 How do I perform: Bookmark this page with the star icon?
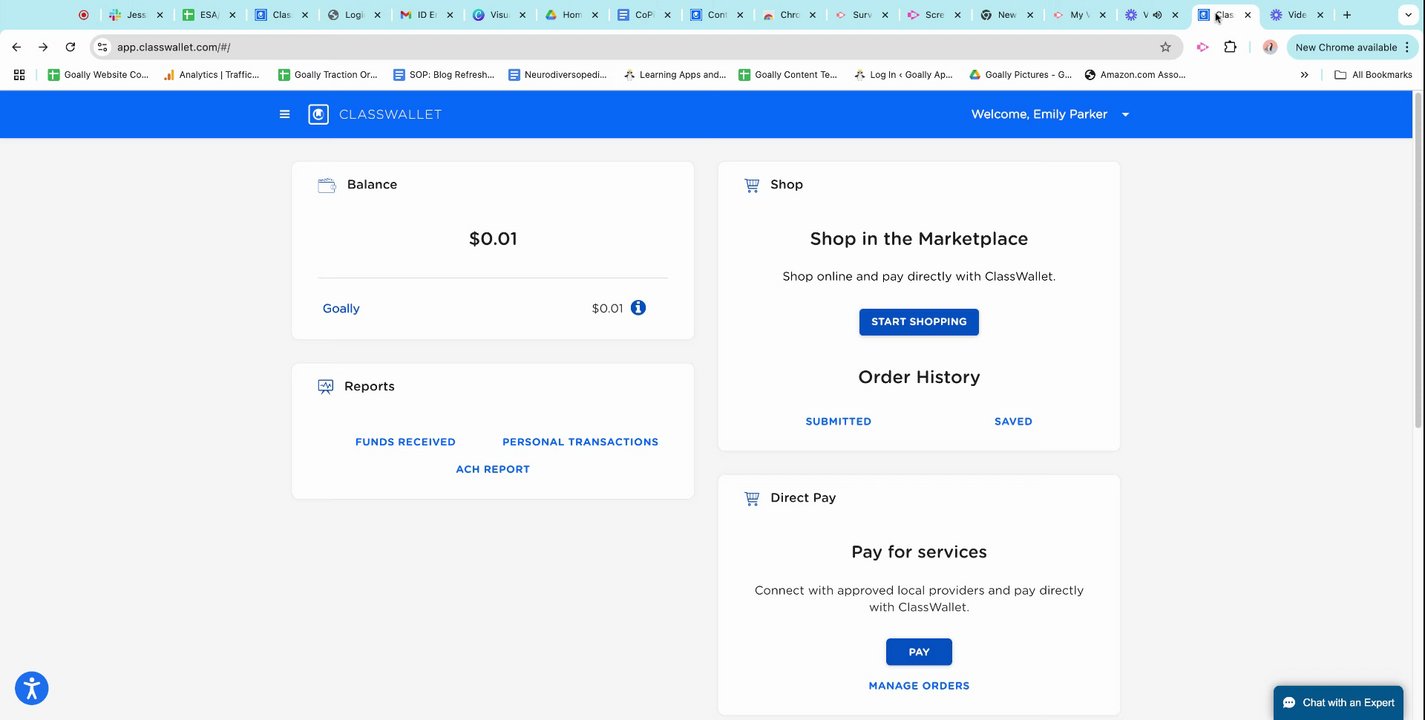click(1165, 47)
